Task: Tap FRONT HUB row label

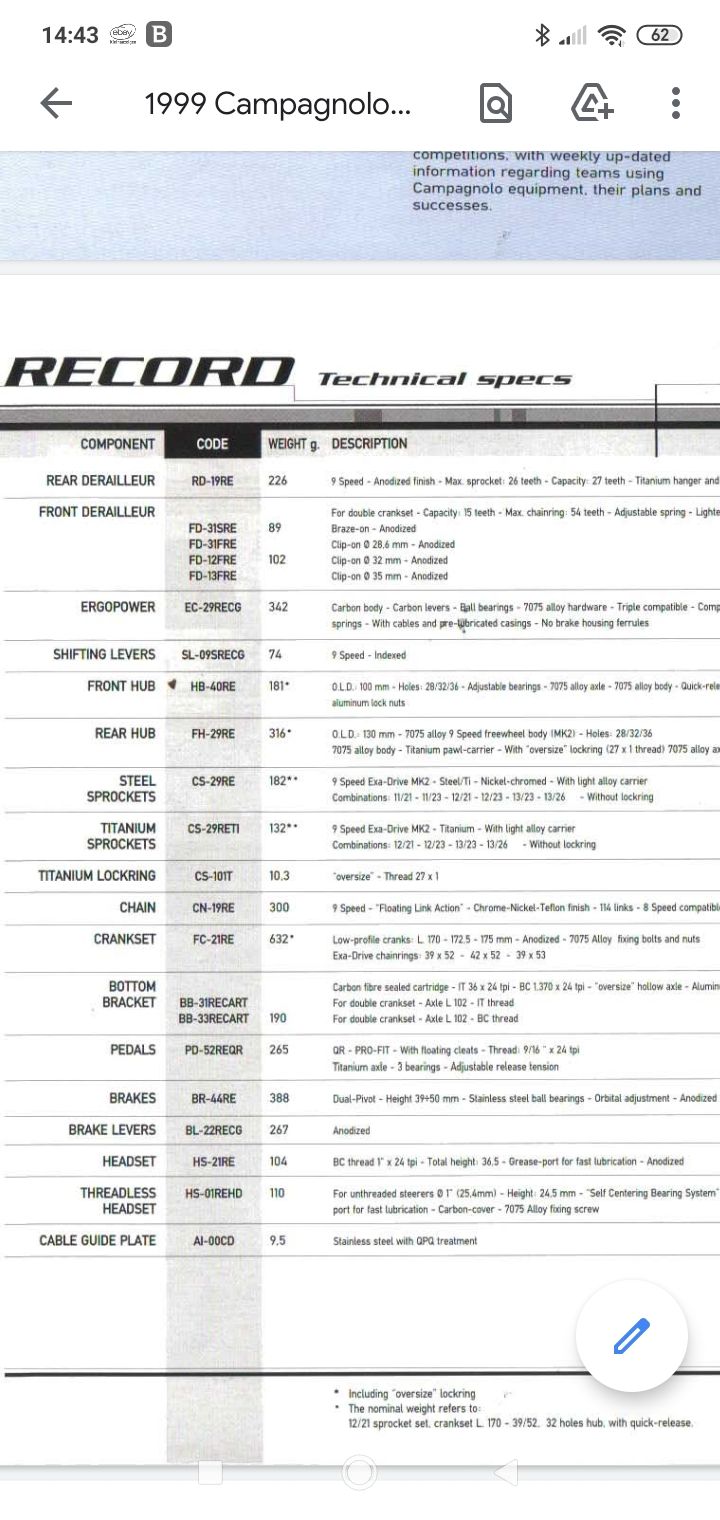Action: click(121, 686)
